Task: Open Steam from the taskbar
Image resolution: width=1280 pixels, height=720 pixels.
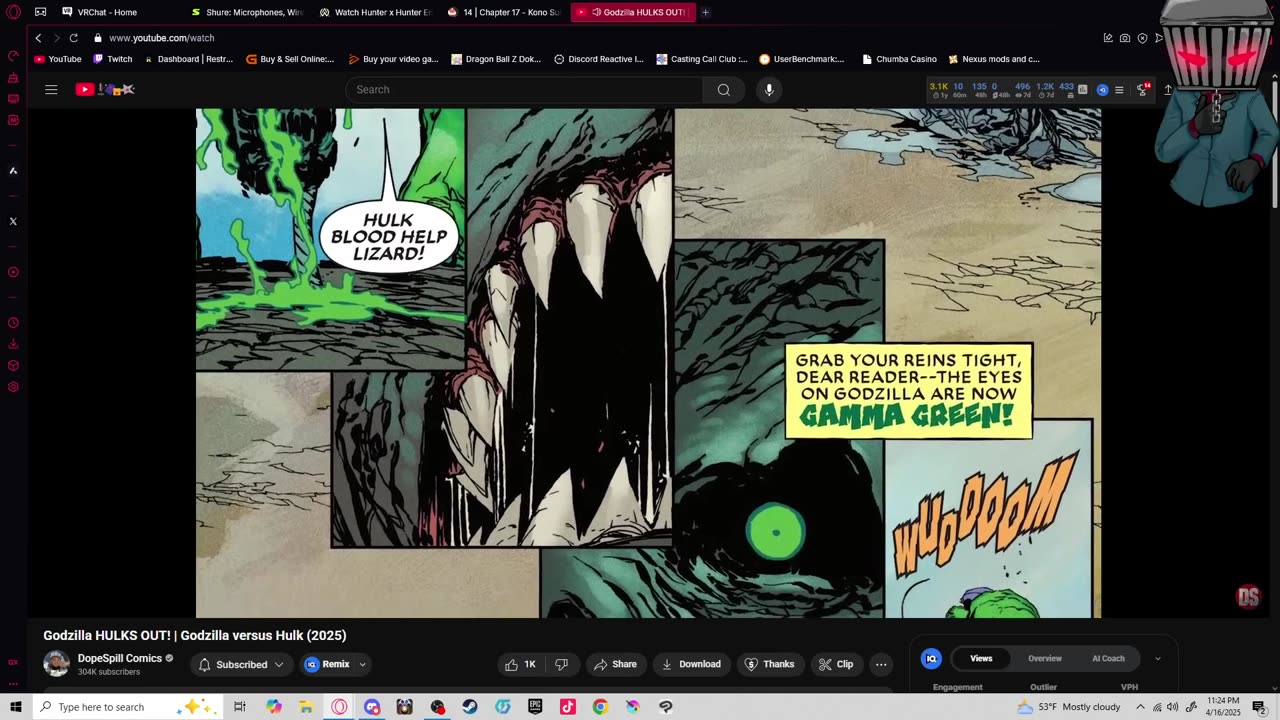Action: pyautogui.click(x=469, y=707)
